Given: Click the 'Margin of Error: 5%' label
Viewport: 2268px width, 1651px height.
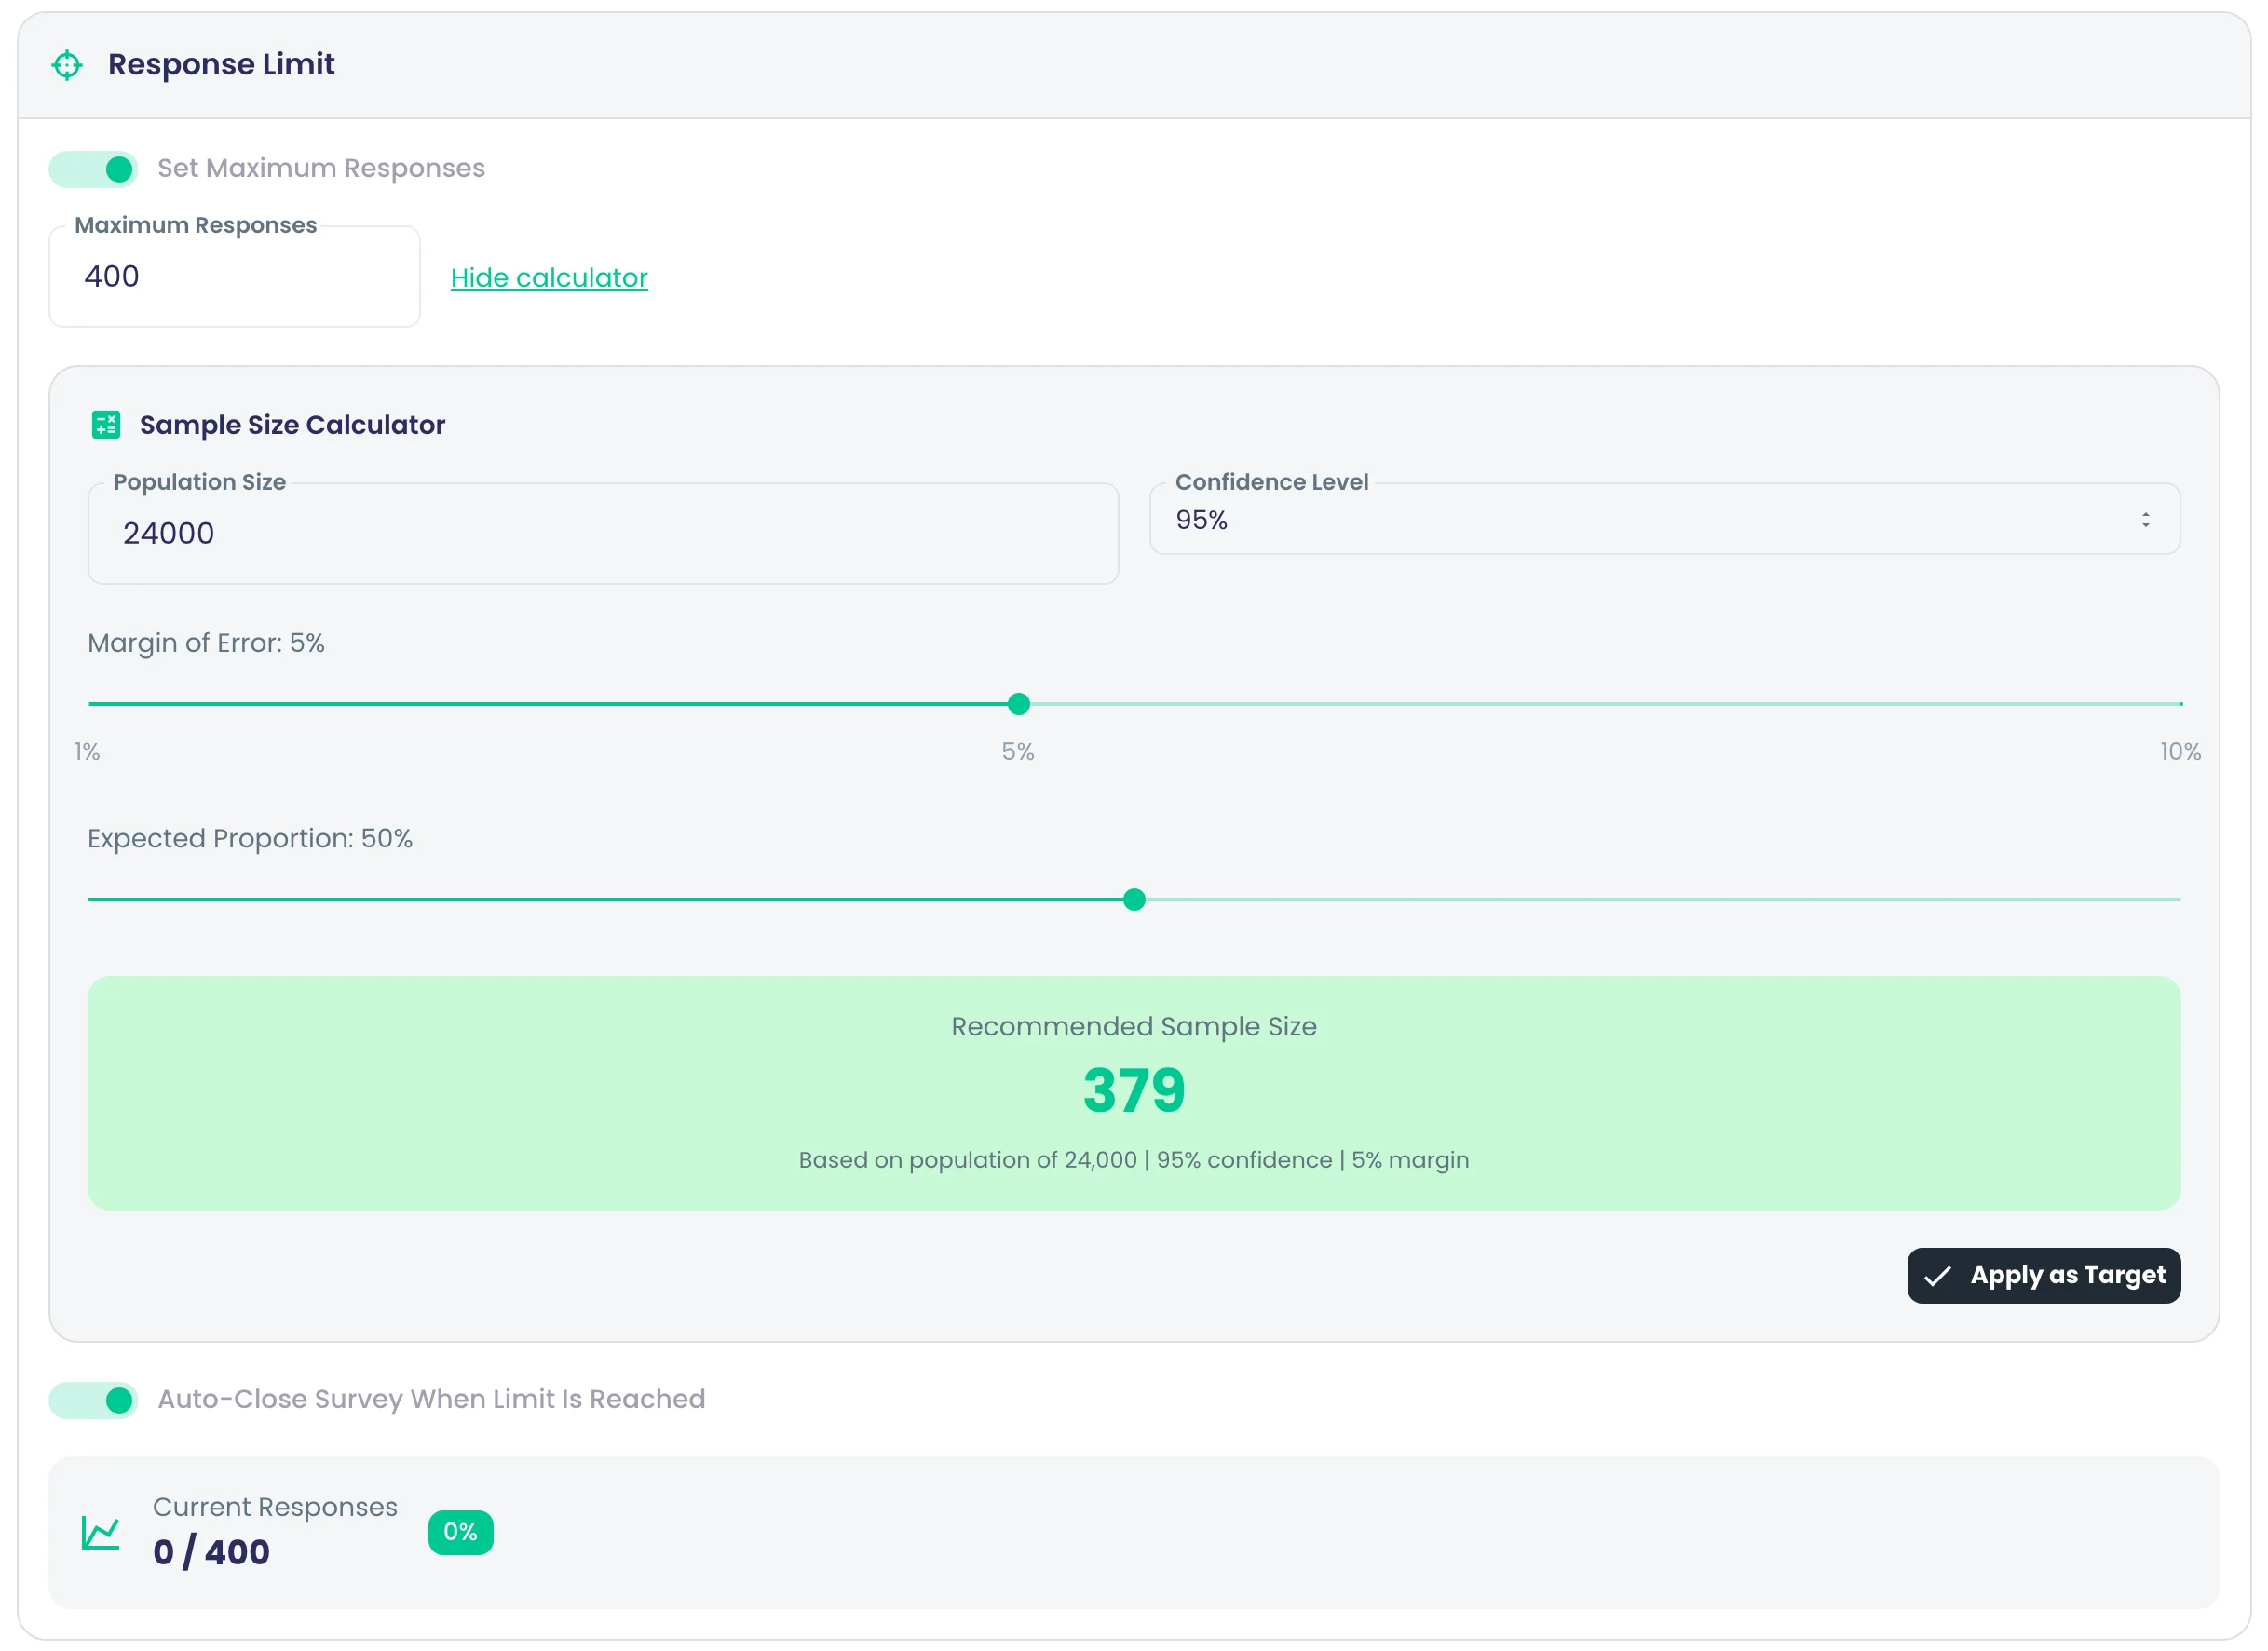Looking at the screenshot, I should coord(206,643).
